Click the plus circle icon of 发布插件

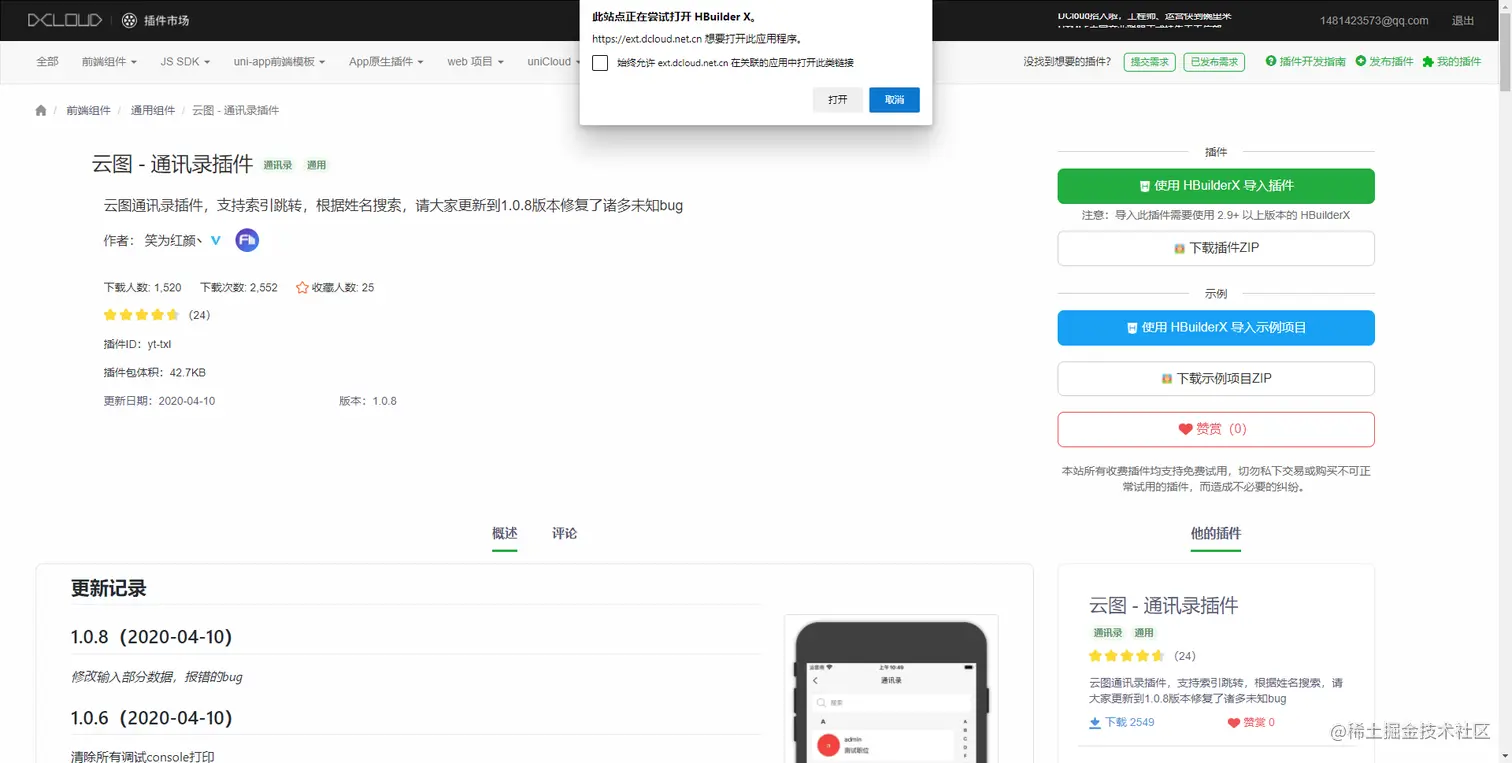(x=1361, y=61)
